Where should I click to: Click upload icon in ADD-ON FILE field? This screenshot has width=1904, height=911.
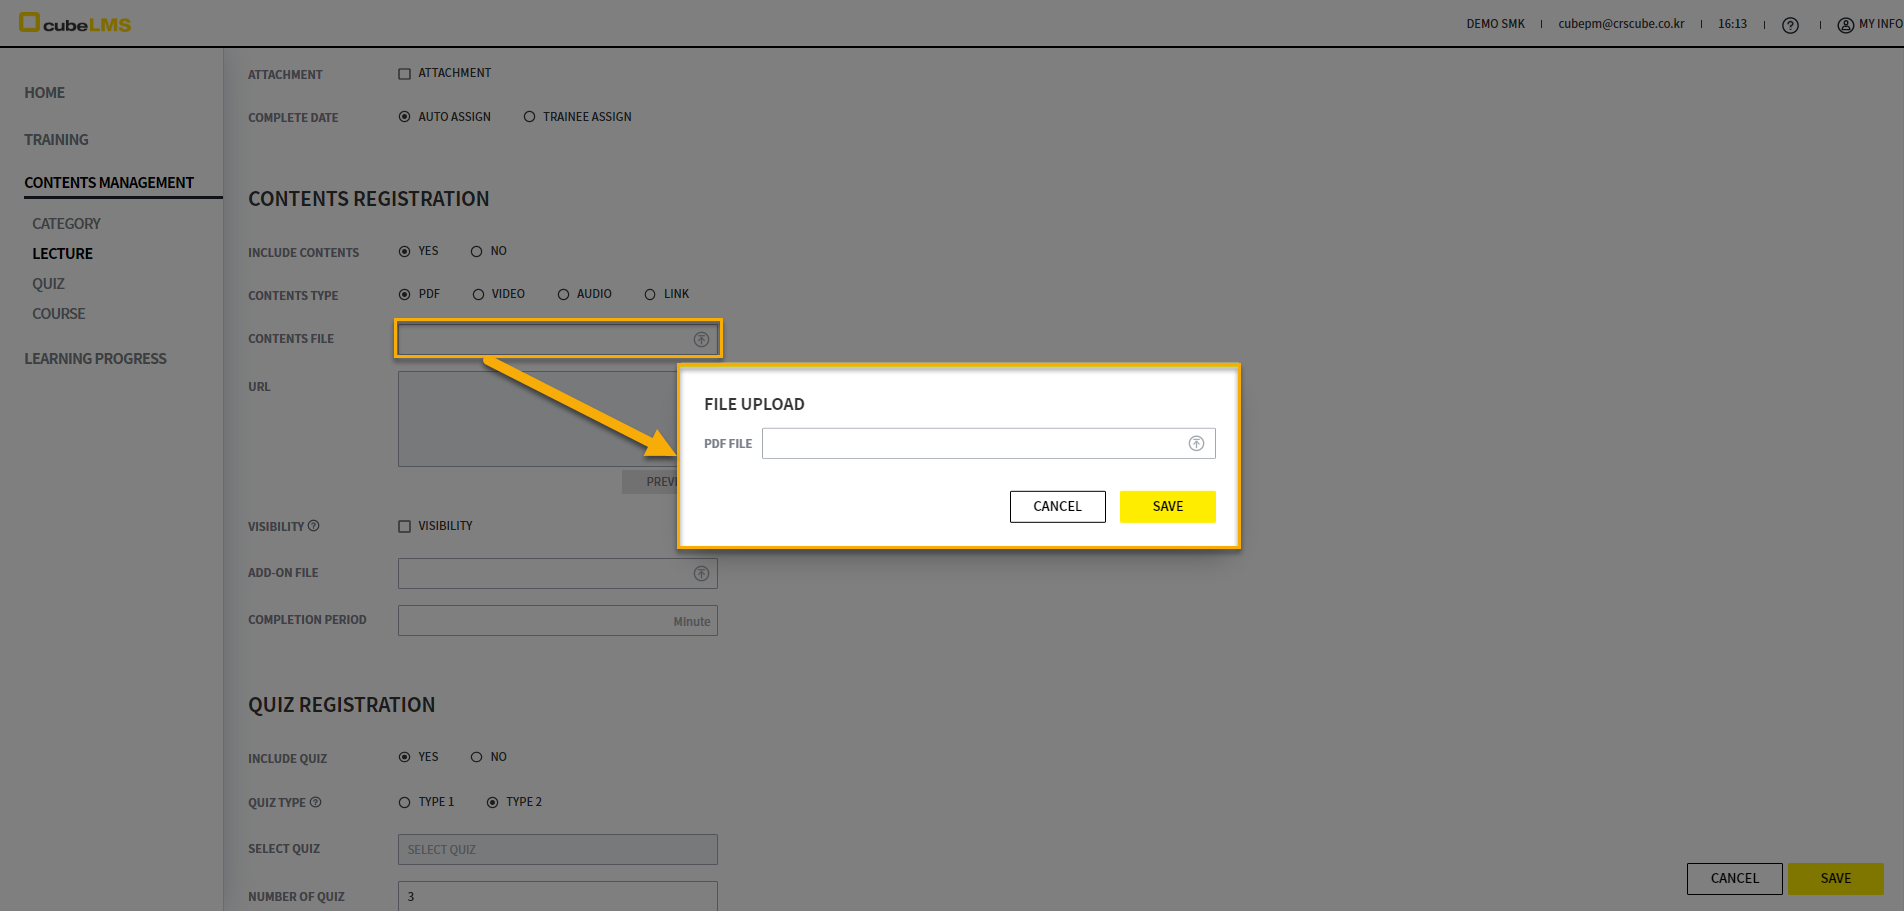pos(701,574)
